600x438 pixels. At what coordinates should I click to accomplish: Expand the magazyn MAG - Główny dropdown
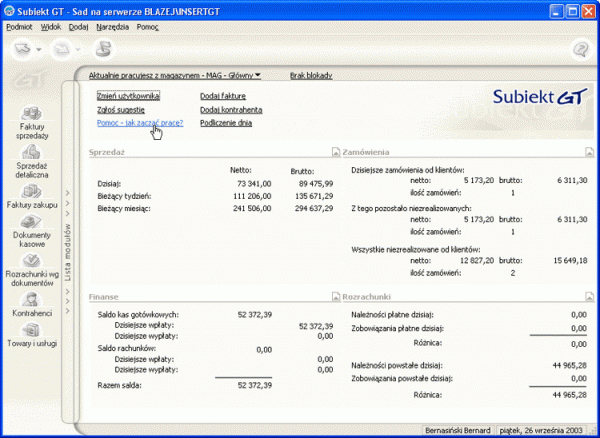[x=256, y=75]
